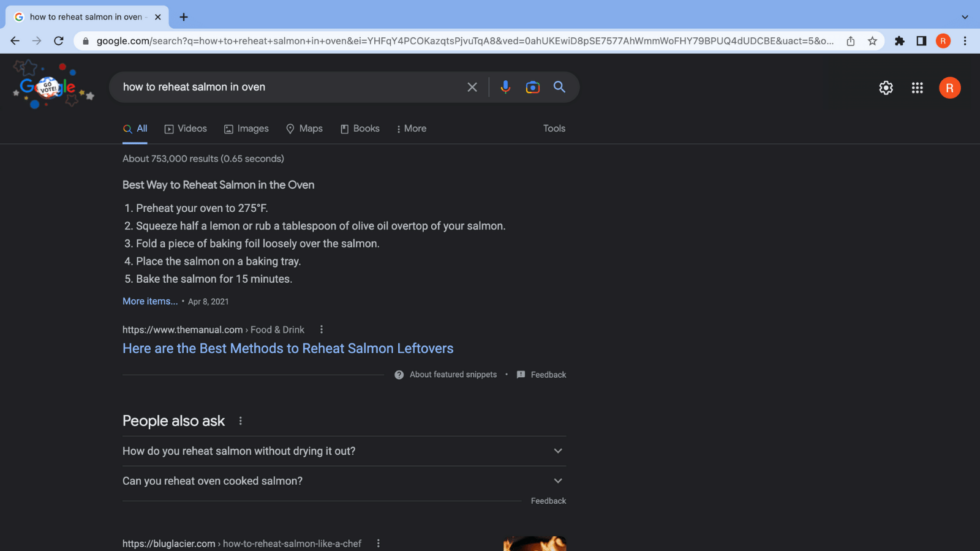Viewport: 980px width, 551px height.
Task: Open 'Here are the Best Methods to Reheat Salmon Leftovers'
Action: (288, 349)
